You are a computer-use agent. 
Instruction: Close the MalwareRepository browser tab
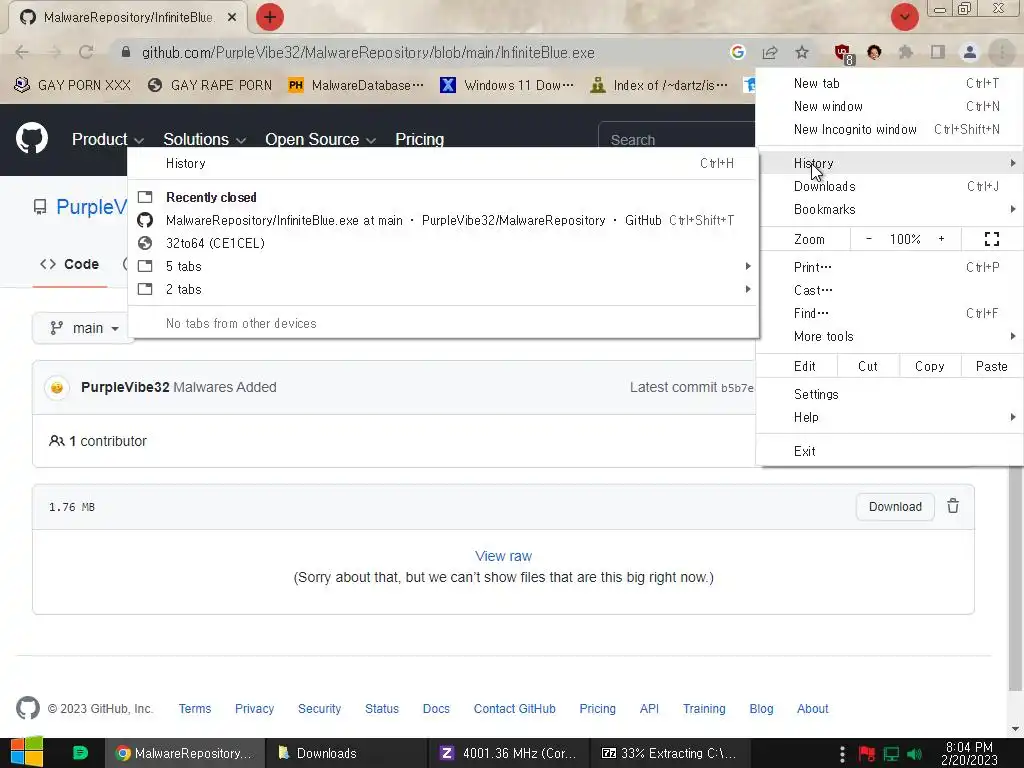pyautogui.click(x=232, y=18)
